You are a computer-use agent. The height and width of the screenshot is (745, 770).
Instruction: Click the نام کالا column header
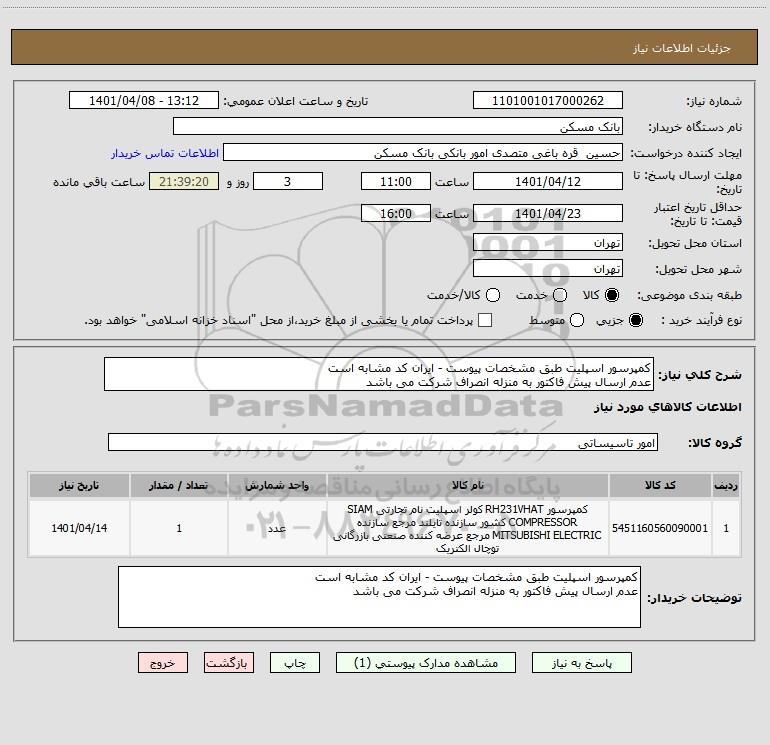click(468, 485)
